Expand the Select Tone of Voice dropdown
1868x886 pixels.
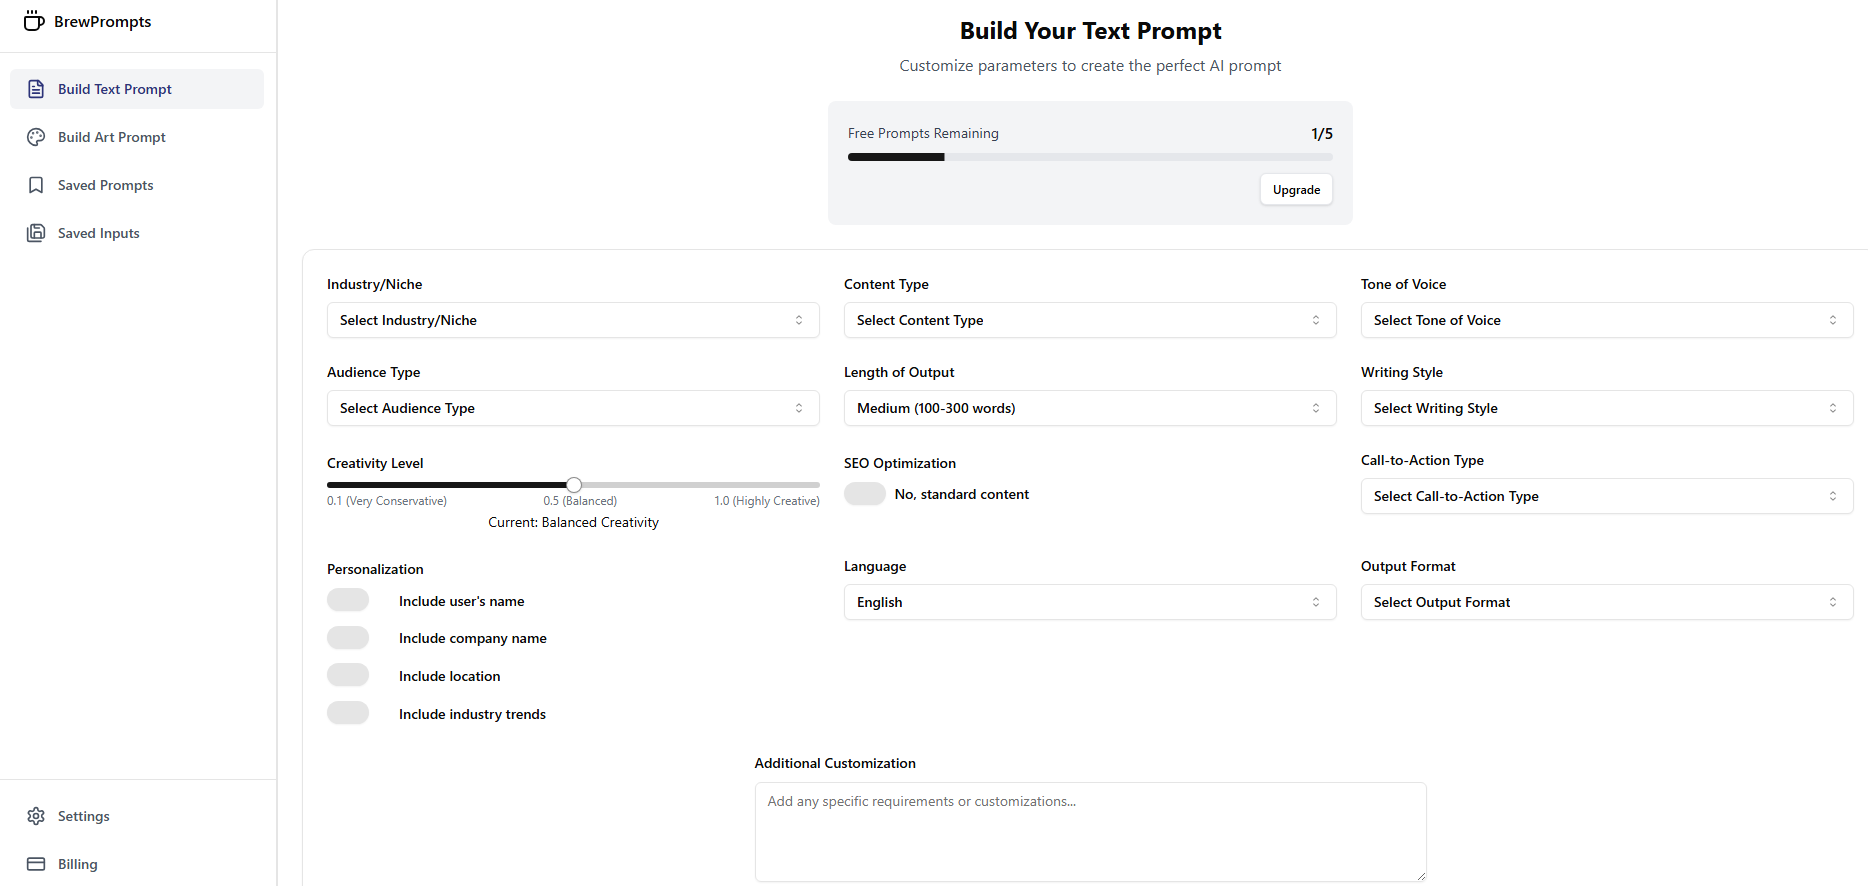point(1606,320)
